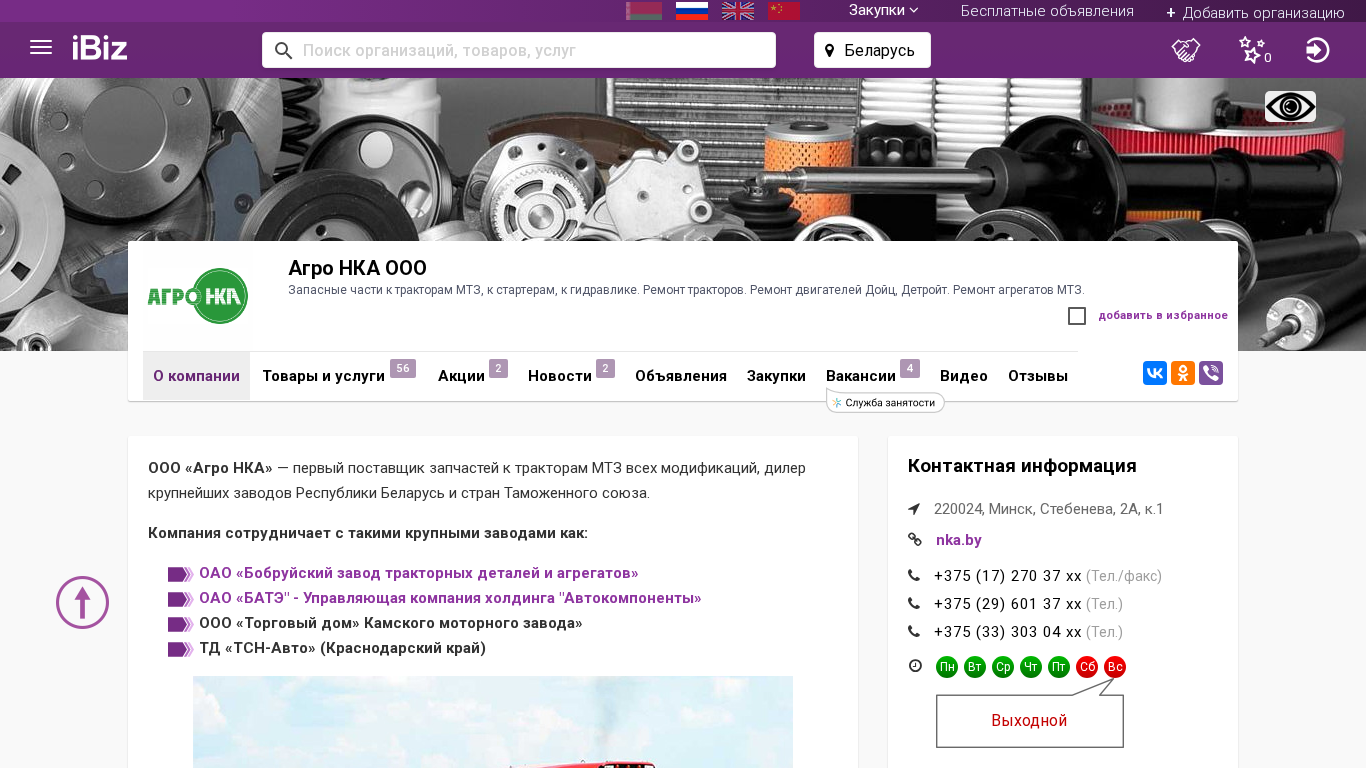Open the Закупки company tab

(776, 376)
